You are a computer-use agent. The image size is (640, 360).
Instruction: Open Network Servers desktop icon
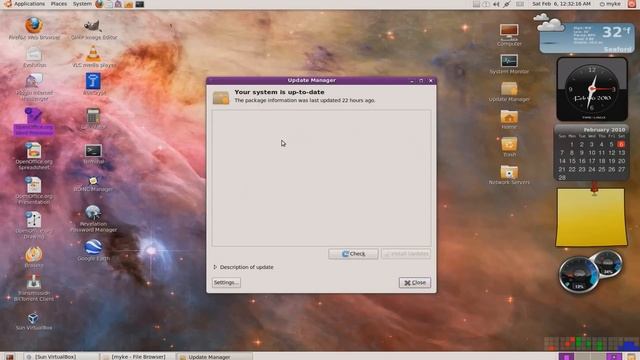pyautogui.click(x=509, y=172)
